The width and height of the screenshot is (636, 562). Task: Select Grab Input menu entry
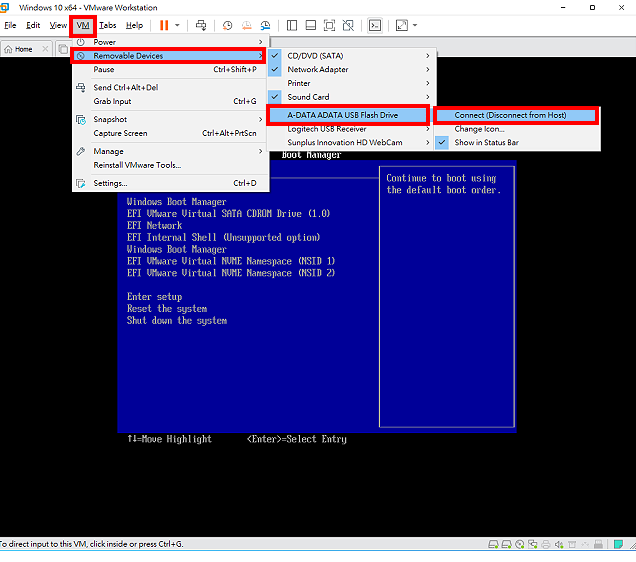pos(170,101)
